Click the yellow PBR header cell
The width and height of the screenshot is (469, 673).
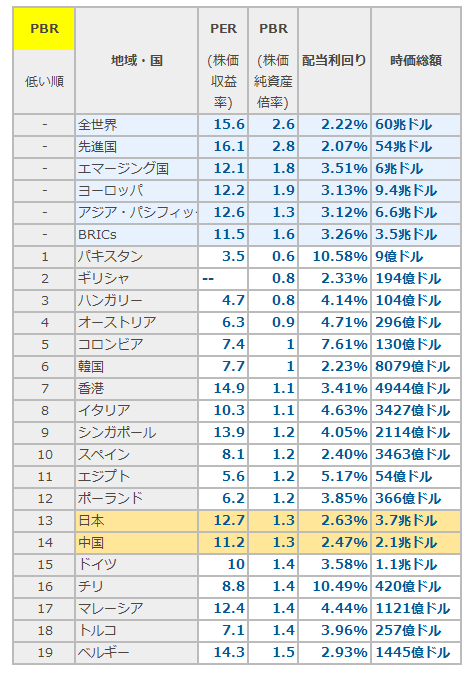[44, 29]
